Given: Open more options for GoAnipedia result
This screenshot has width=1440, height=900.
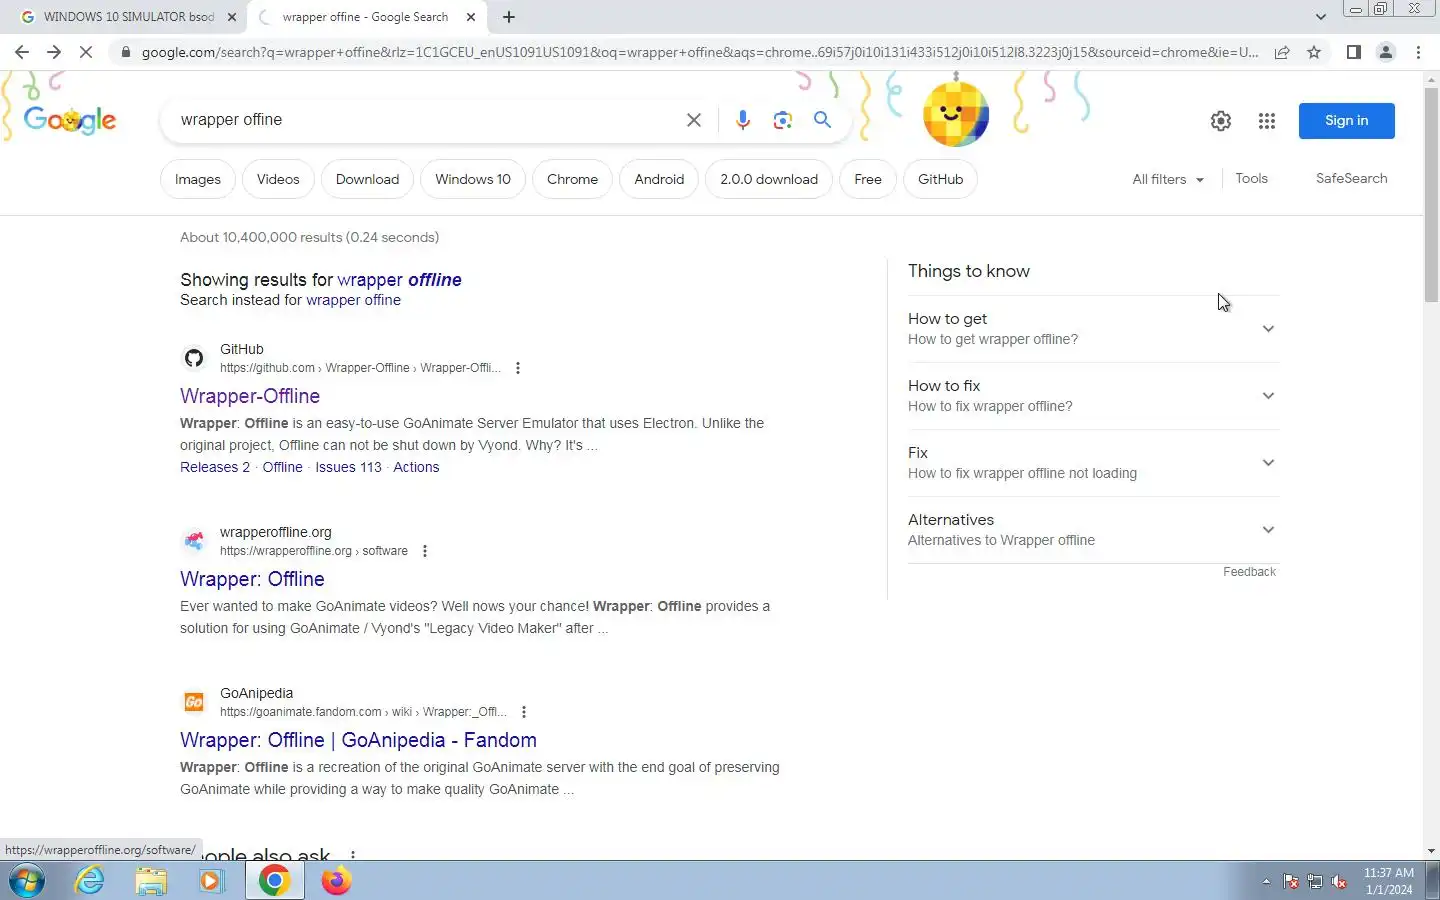Looking at the screenshot, I should pyautogui.click(x=524, y=712).
